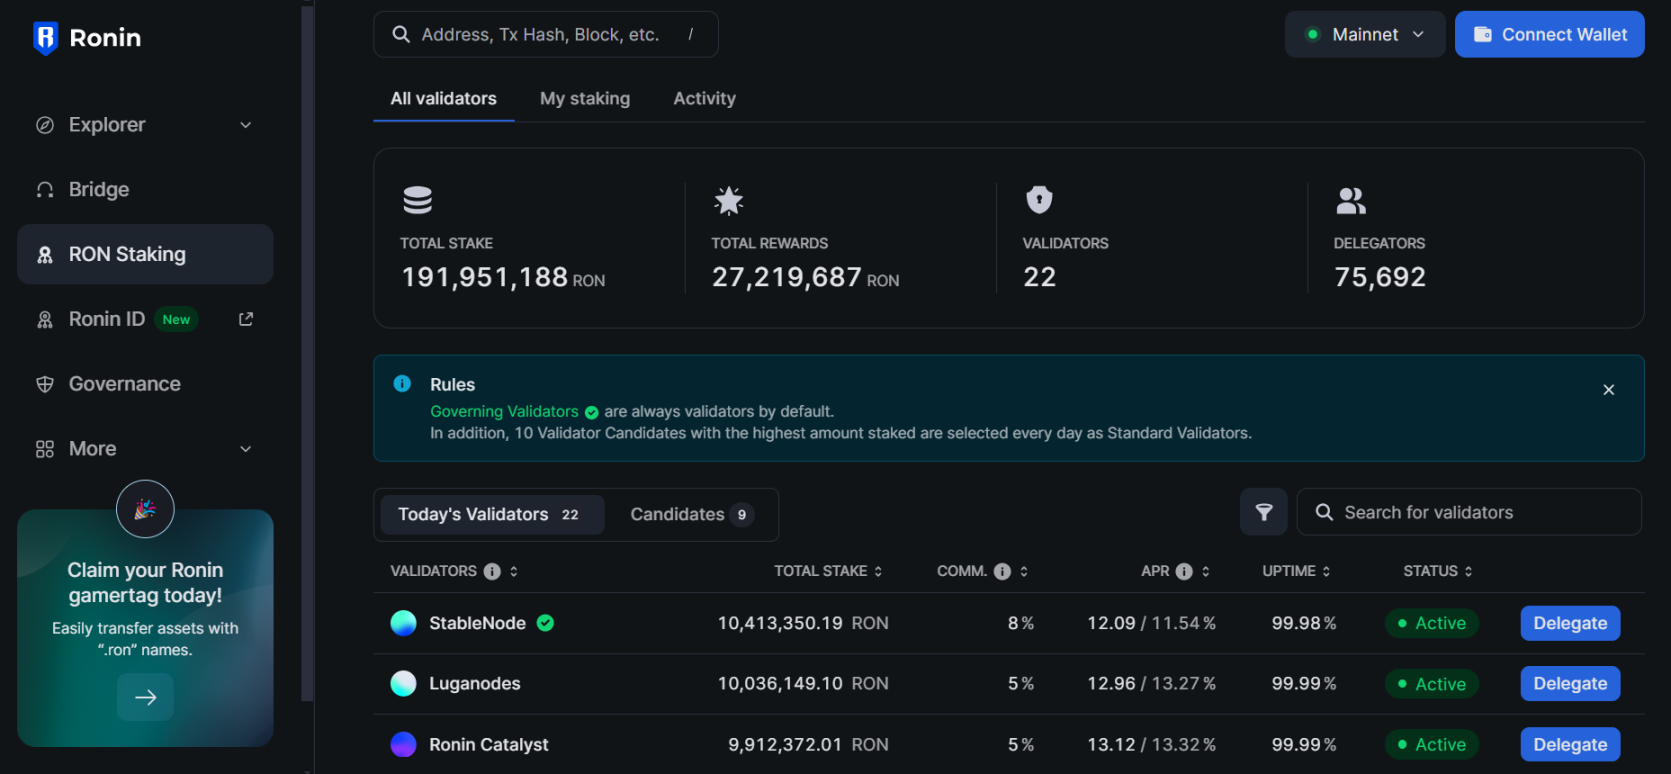Click the Connect Wallet button
The width and height of the screenshot is (1671, 774).
coord(1549,34)
